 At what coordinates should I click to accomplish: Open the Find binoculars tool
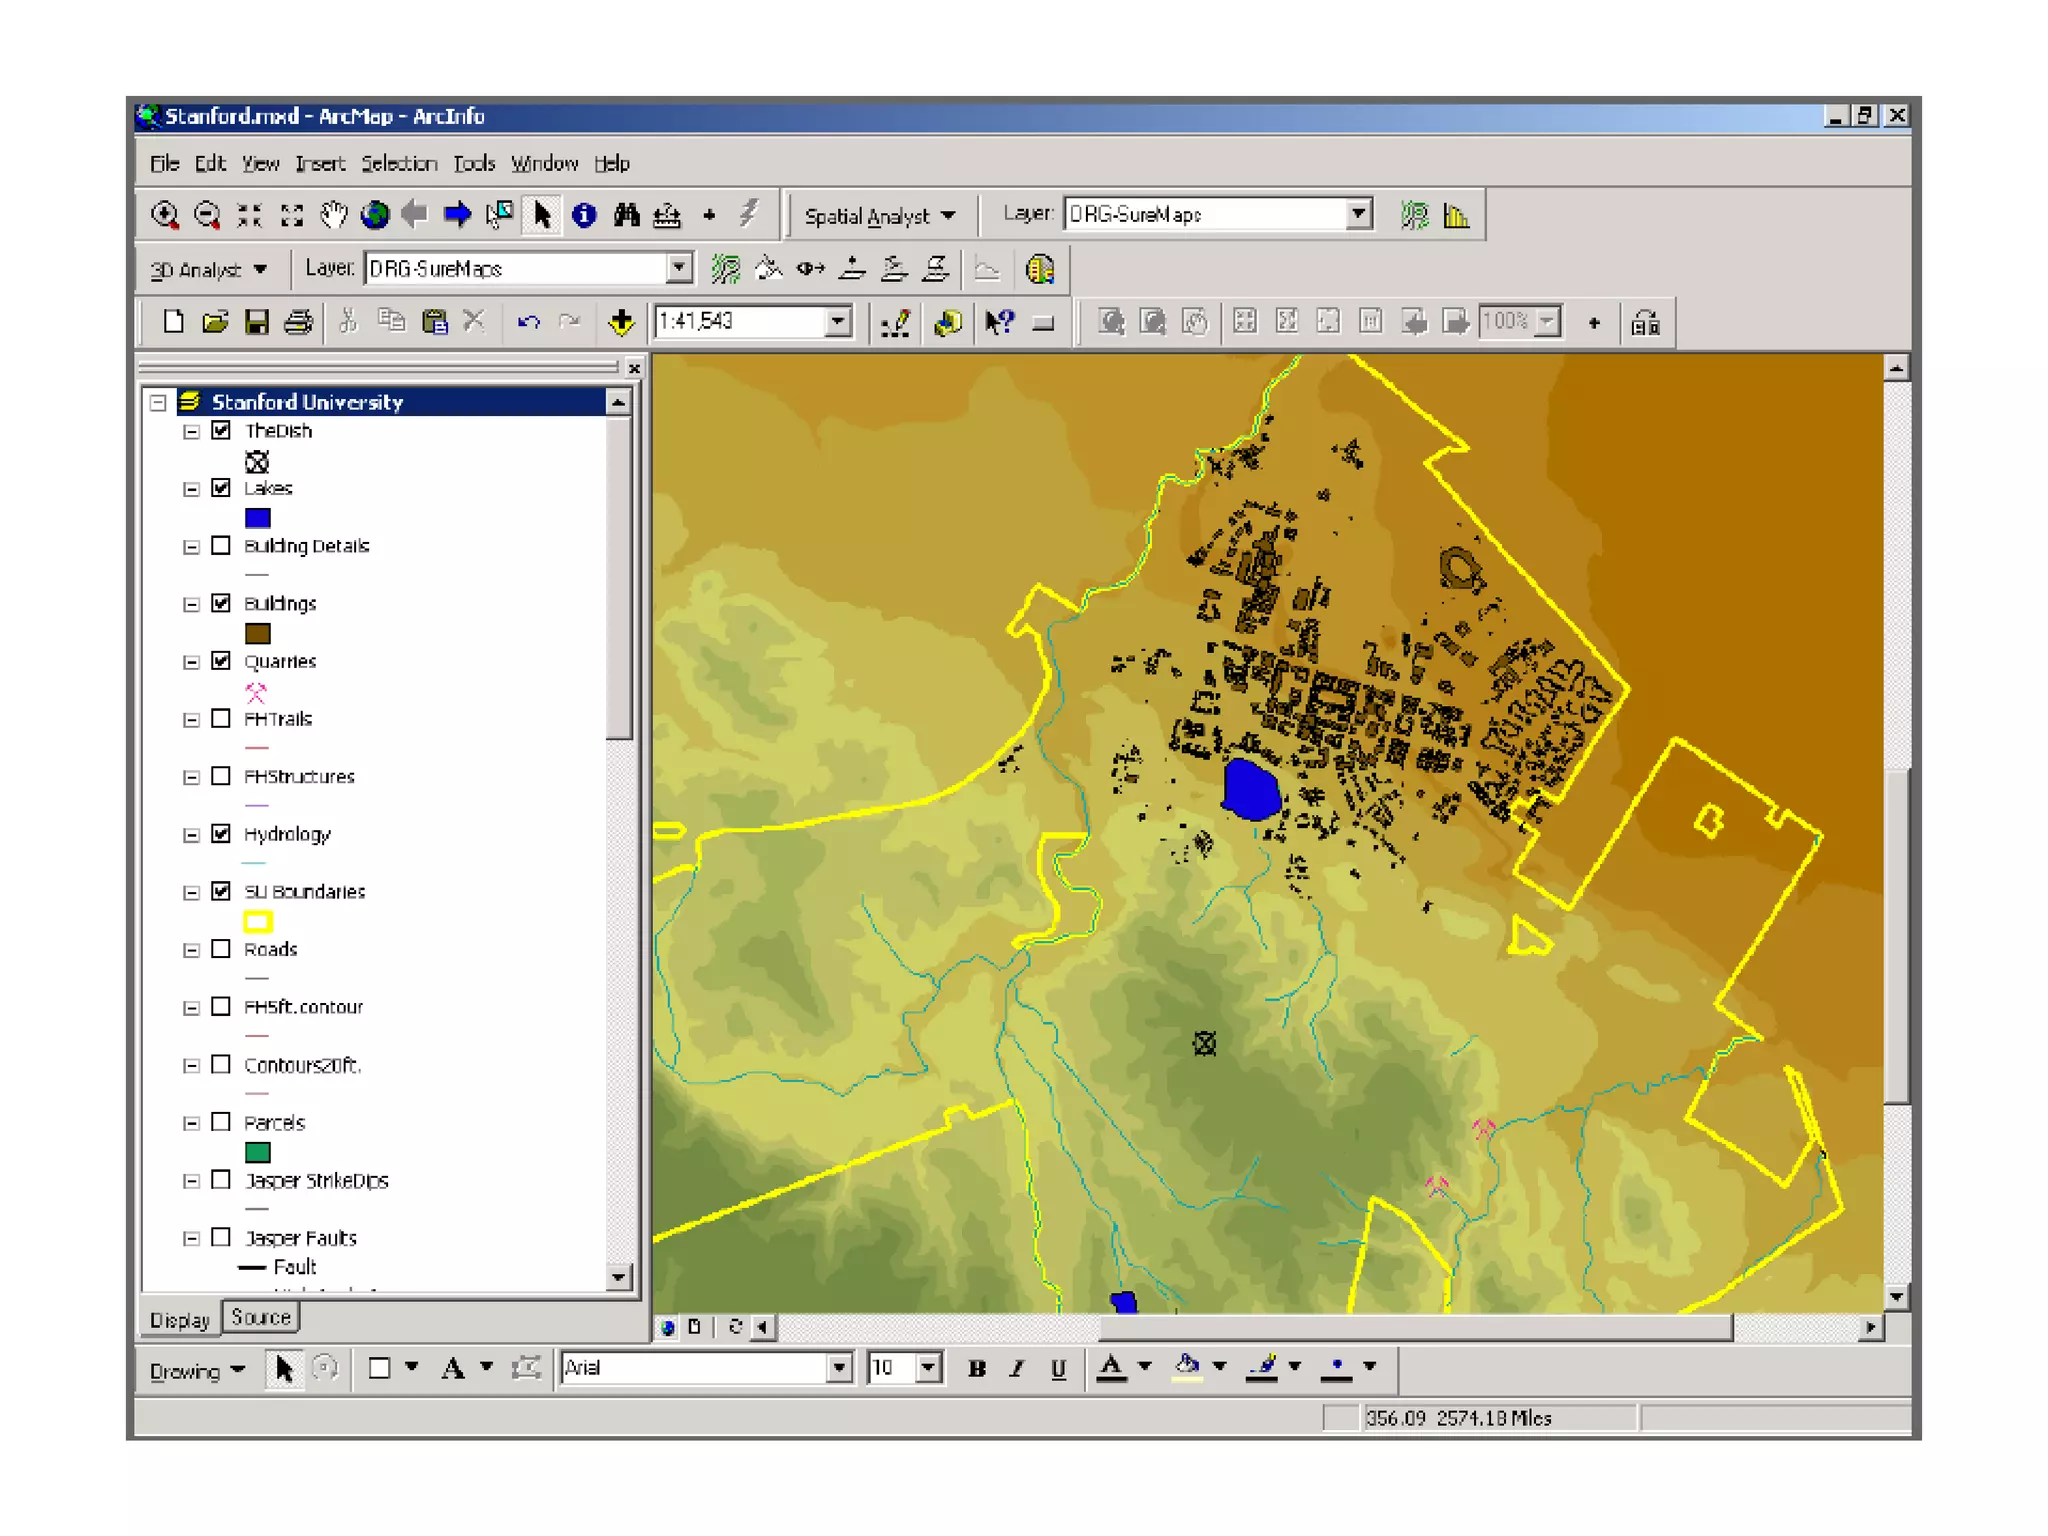[x=626, y=215]
